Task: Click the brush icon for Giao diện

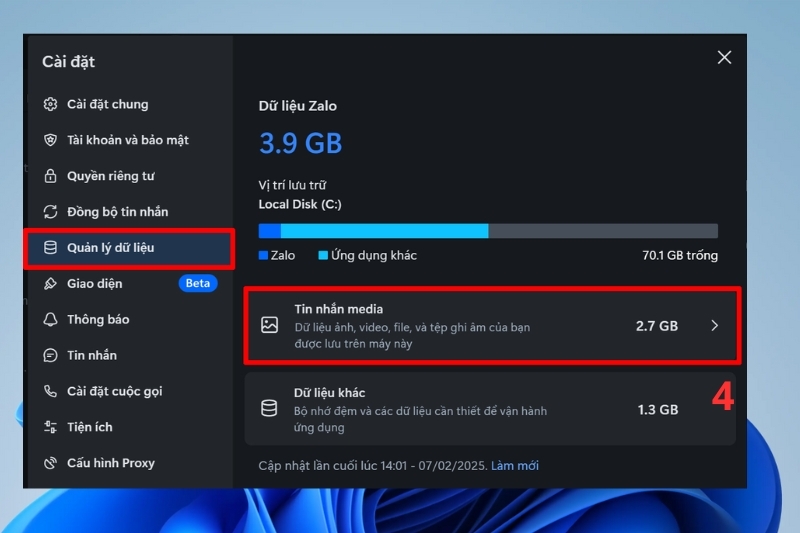Action: tap(50, 284)
